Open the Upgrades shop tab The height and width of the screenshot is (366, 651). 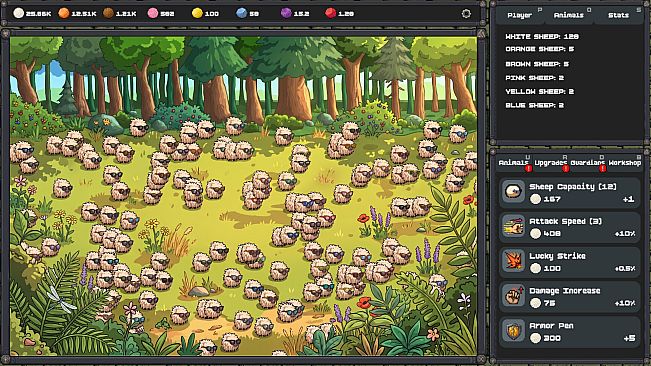pyautogui.click(x=551, y=163)
